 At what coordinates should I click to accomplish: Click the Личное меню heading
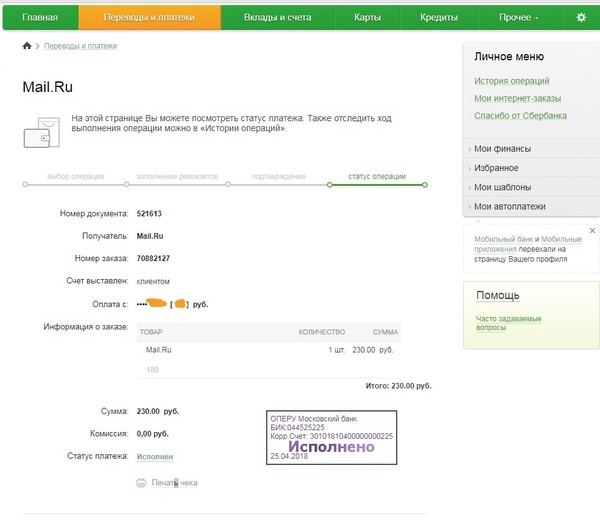tap(509, 57)
